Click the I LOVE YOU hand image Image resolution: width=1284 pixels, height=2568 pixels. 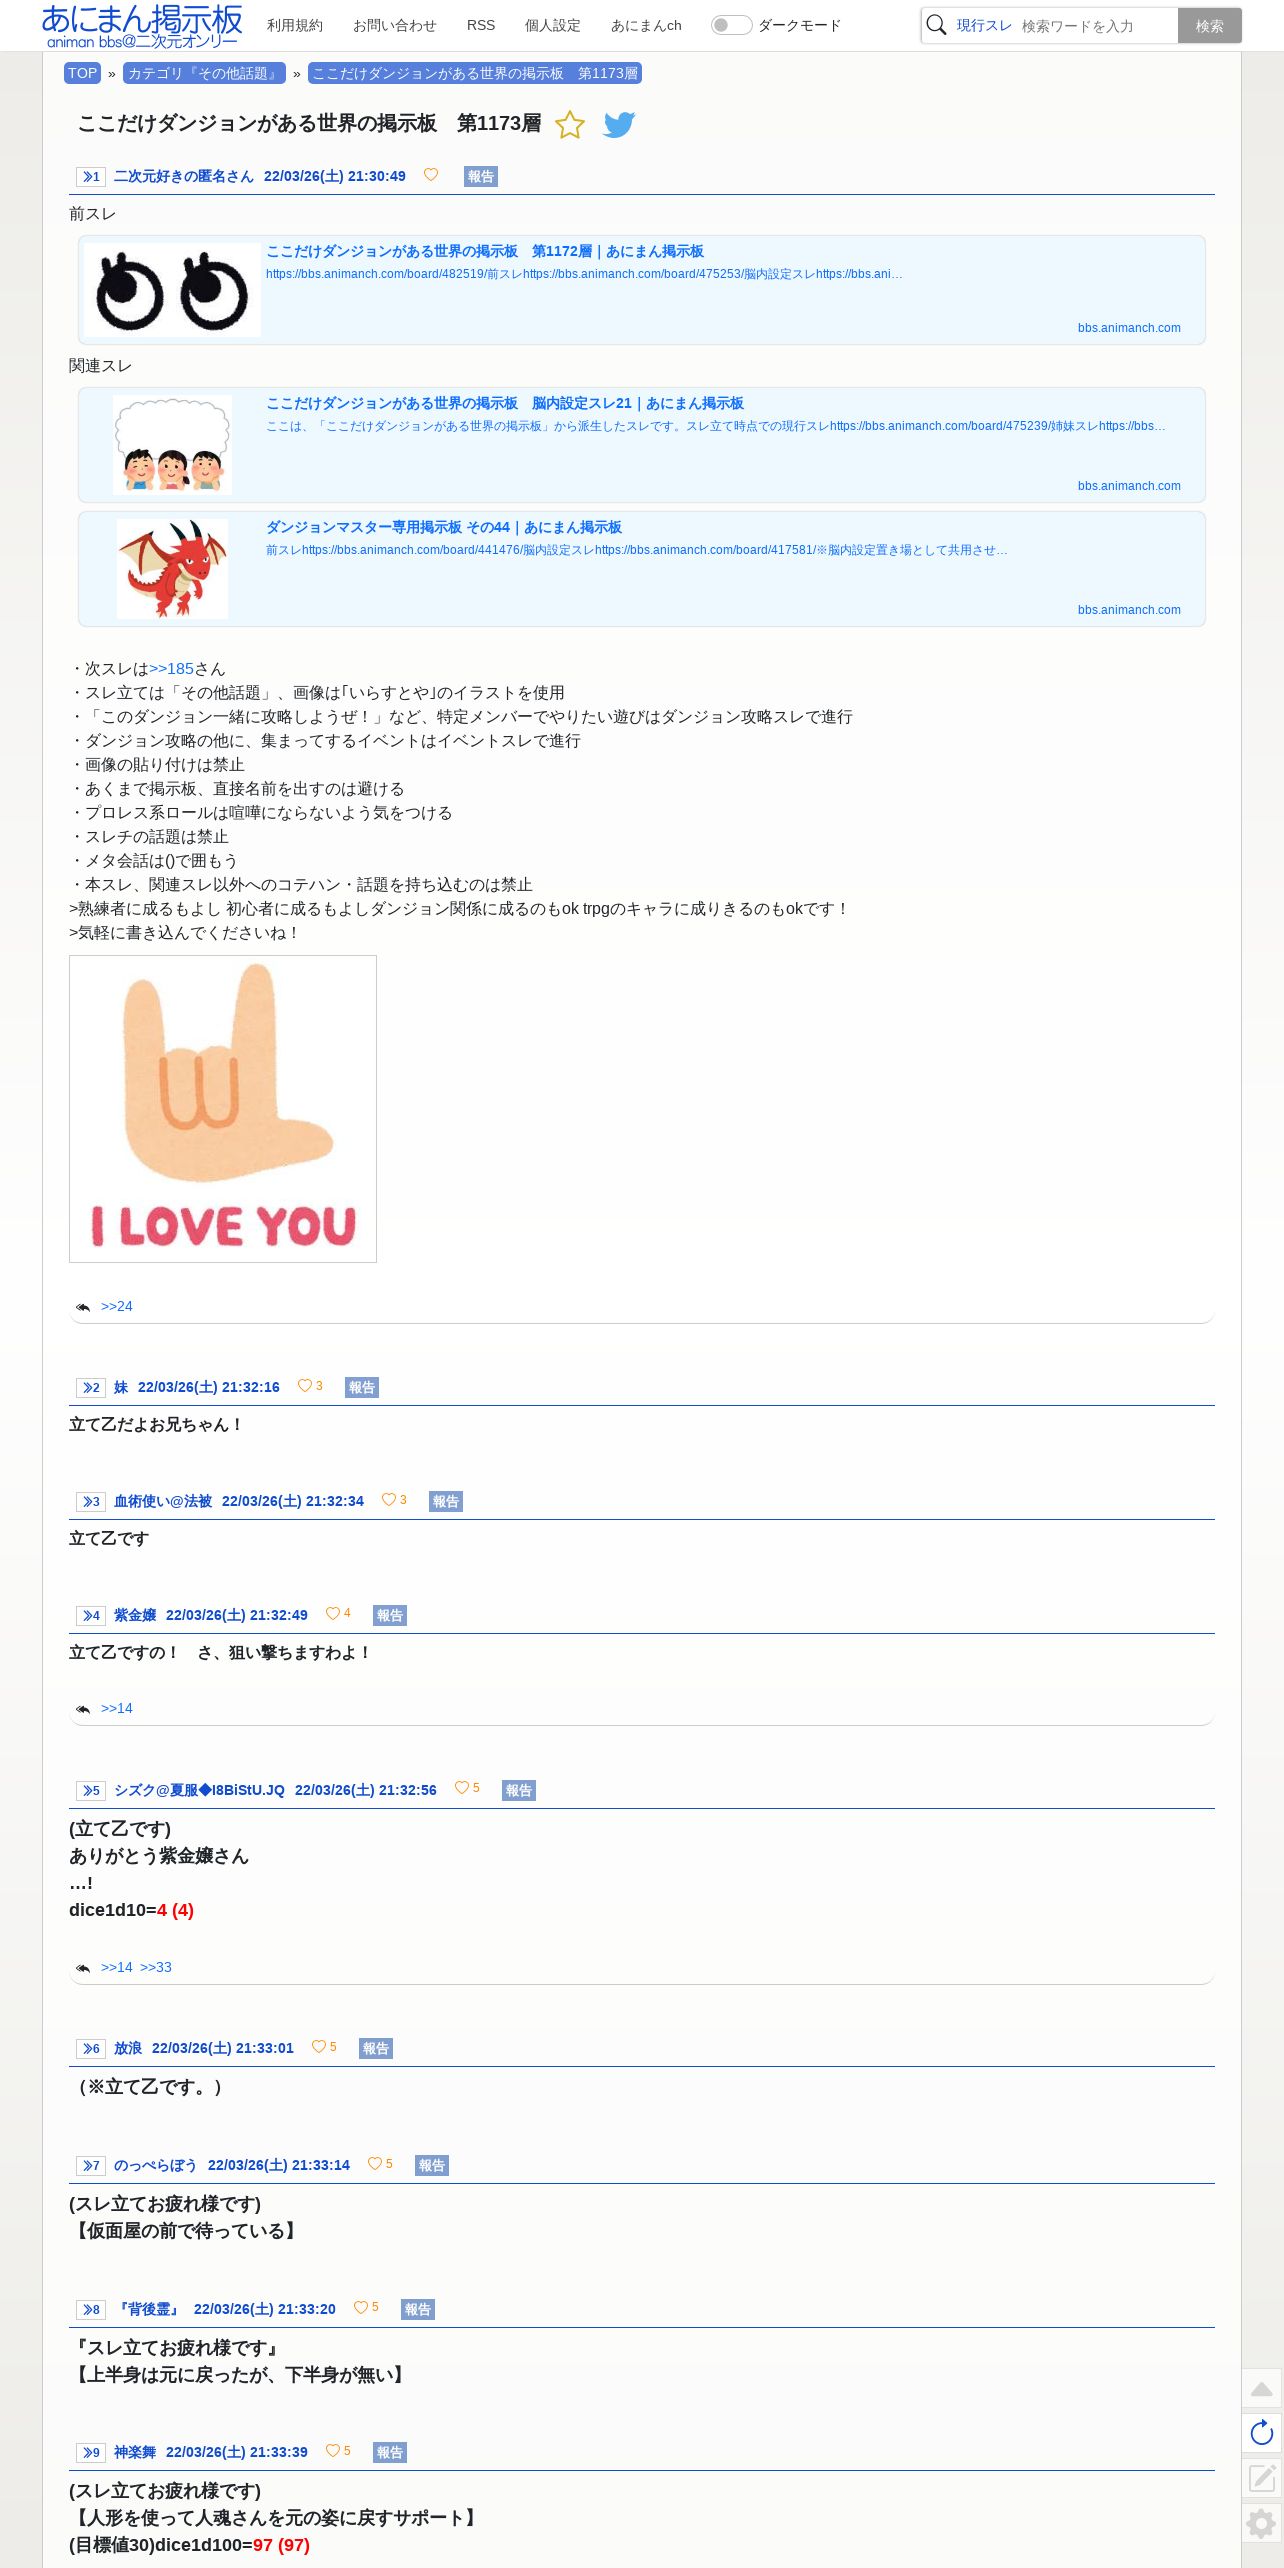(x=223, y=1109)
